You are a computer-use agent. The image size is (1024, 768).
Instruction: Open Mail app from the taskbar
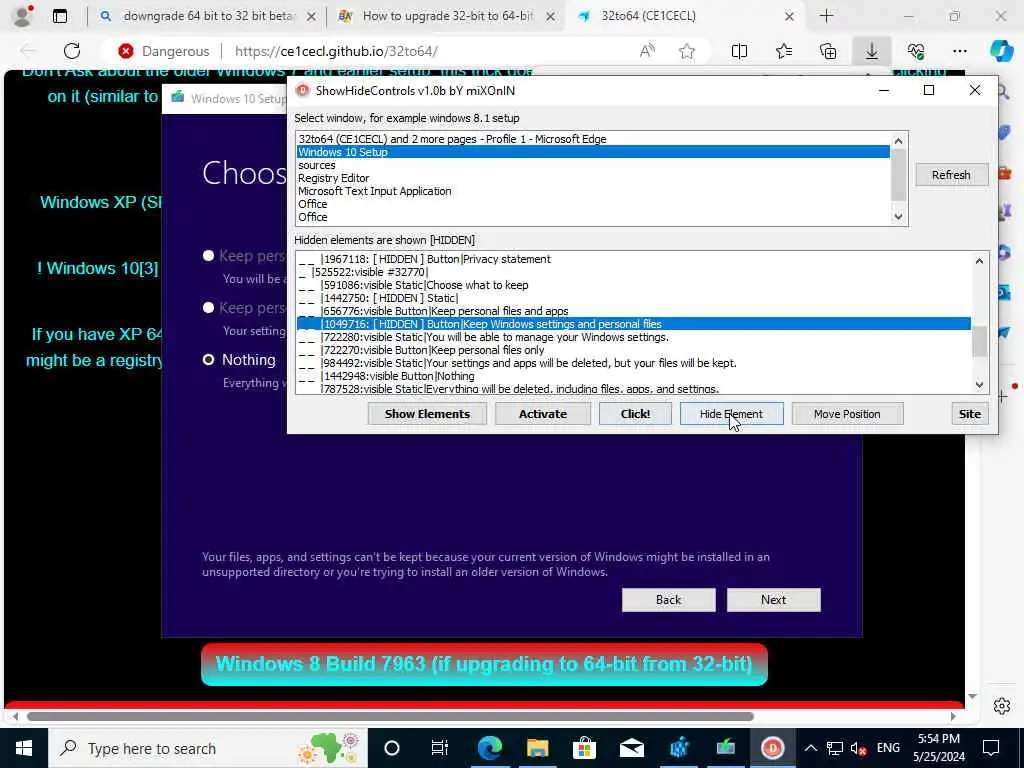[x=632, y=748]
